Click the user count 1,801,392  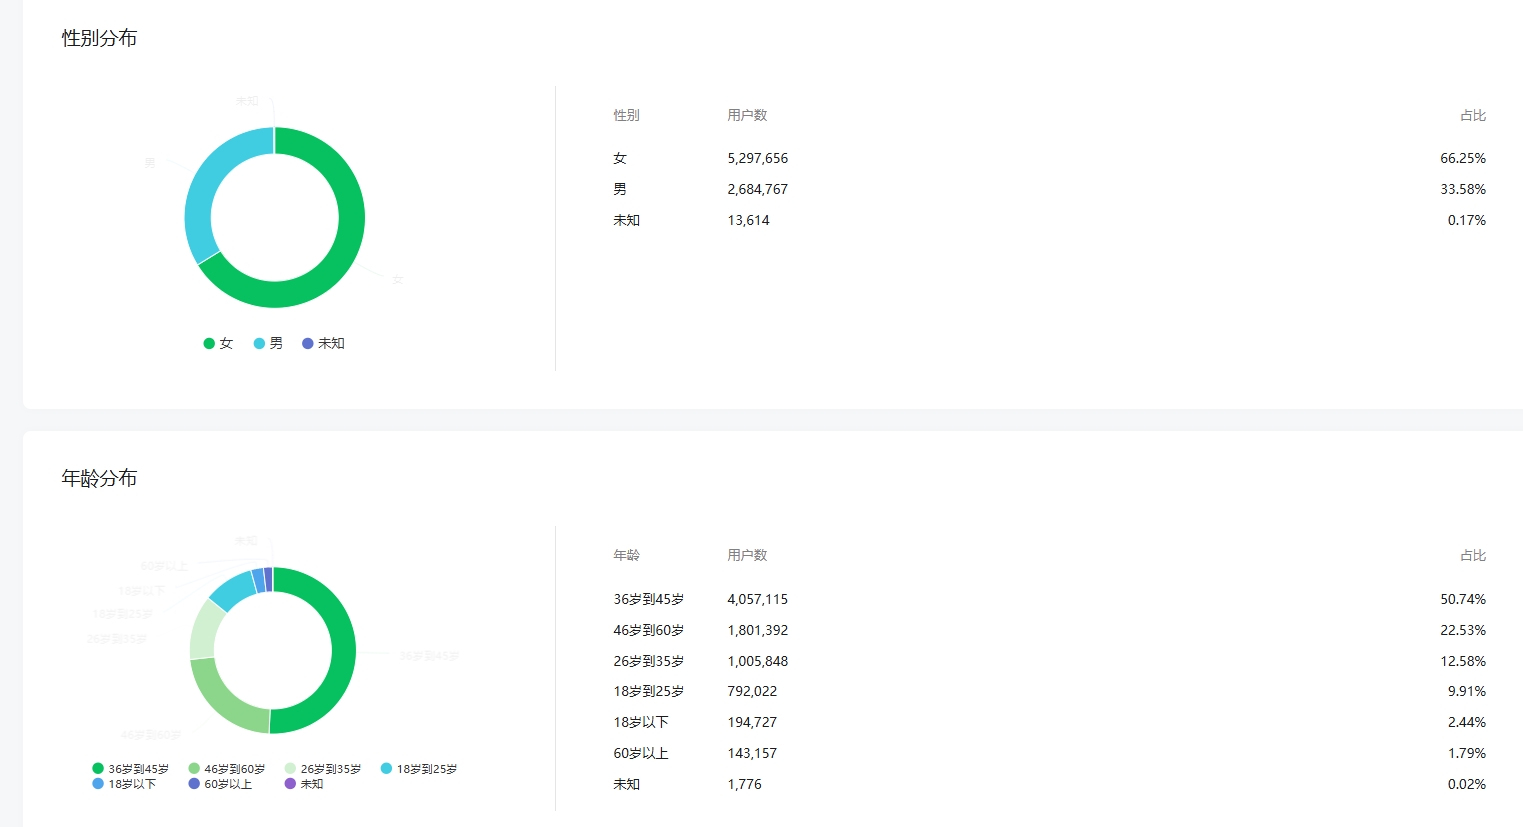coord(757,630)
